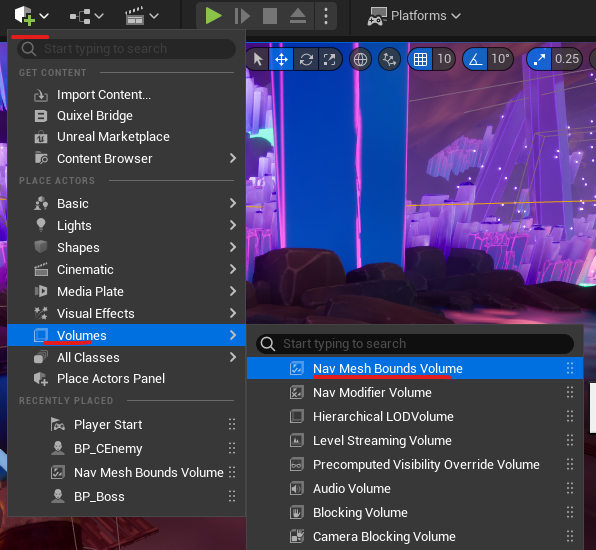Expand the Media Plate submenu
The height and width of the screenshot is (550, 596).
point(127,292)
